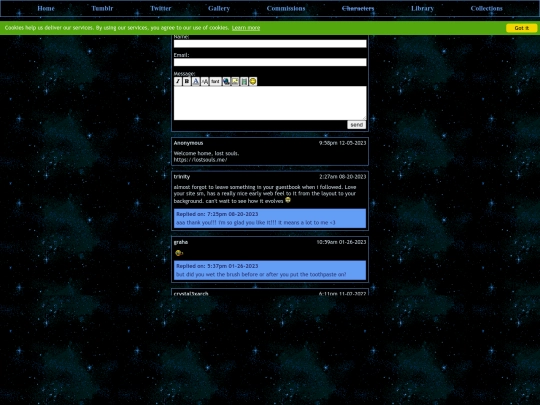This screenshot has height=405, width=540.
Task: Go to the Home page
Action: click(46, 8)
